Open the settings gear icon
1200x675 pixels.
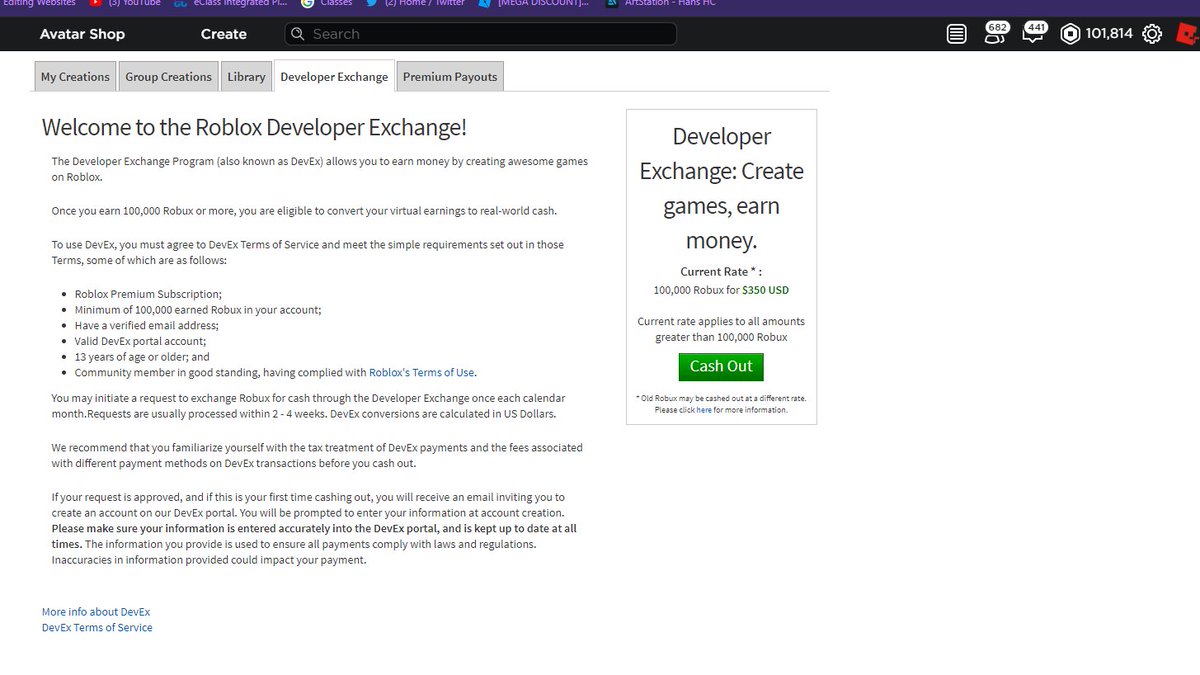(1152, 34)
